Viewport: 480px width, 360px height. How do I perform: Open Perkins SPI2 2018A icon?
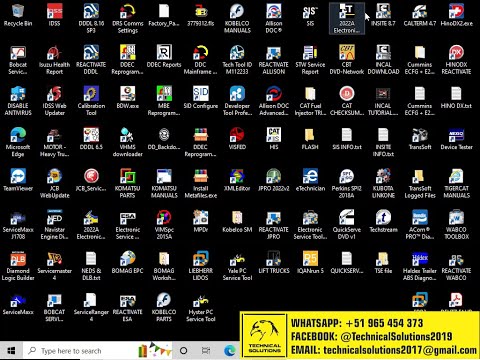pos(347,184)
